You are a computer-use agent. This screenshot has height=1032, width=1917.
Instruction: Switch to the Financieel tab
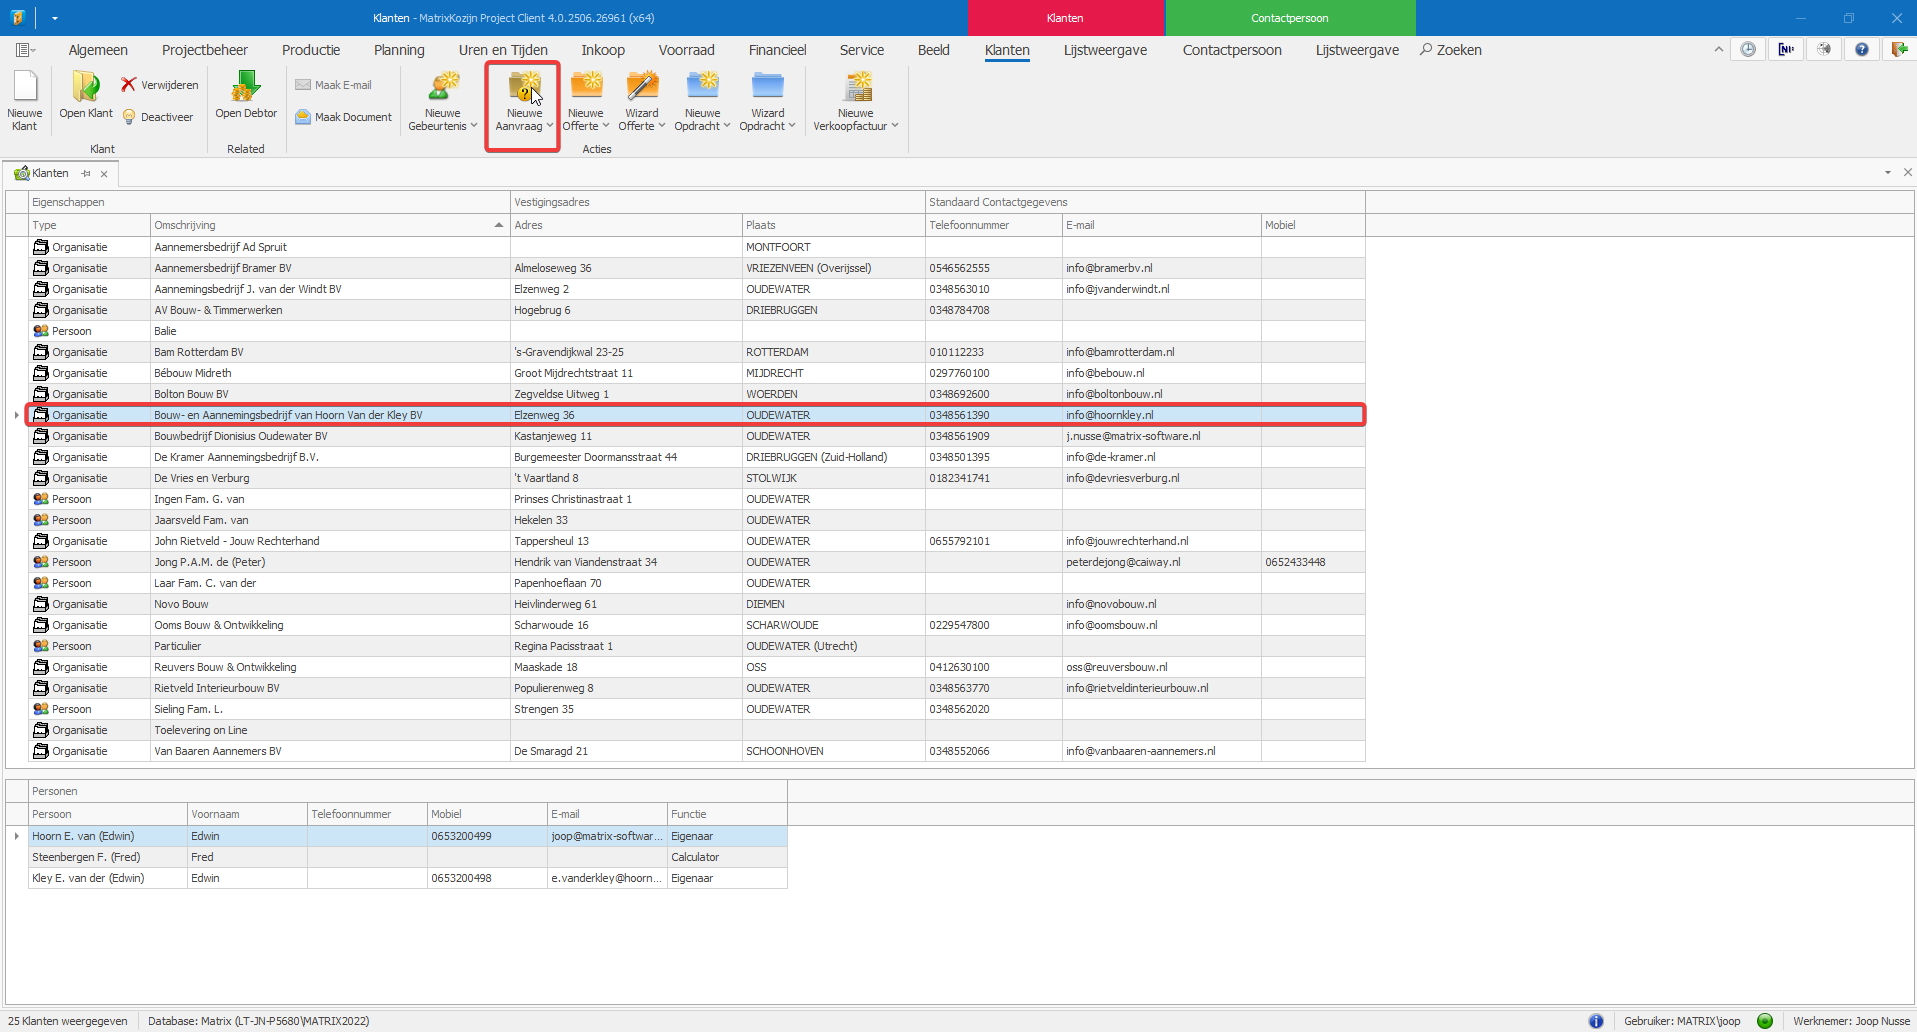777,50
